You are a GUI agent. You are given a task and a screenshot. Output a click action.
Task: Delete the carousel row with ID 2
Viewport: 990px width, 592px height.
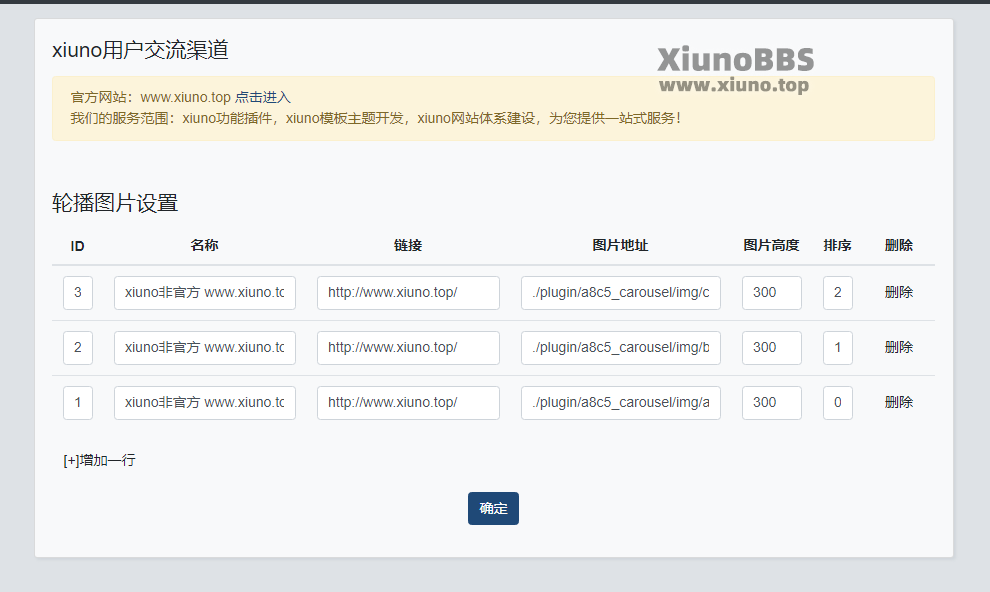(898, 347)
